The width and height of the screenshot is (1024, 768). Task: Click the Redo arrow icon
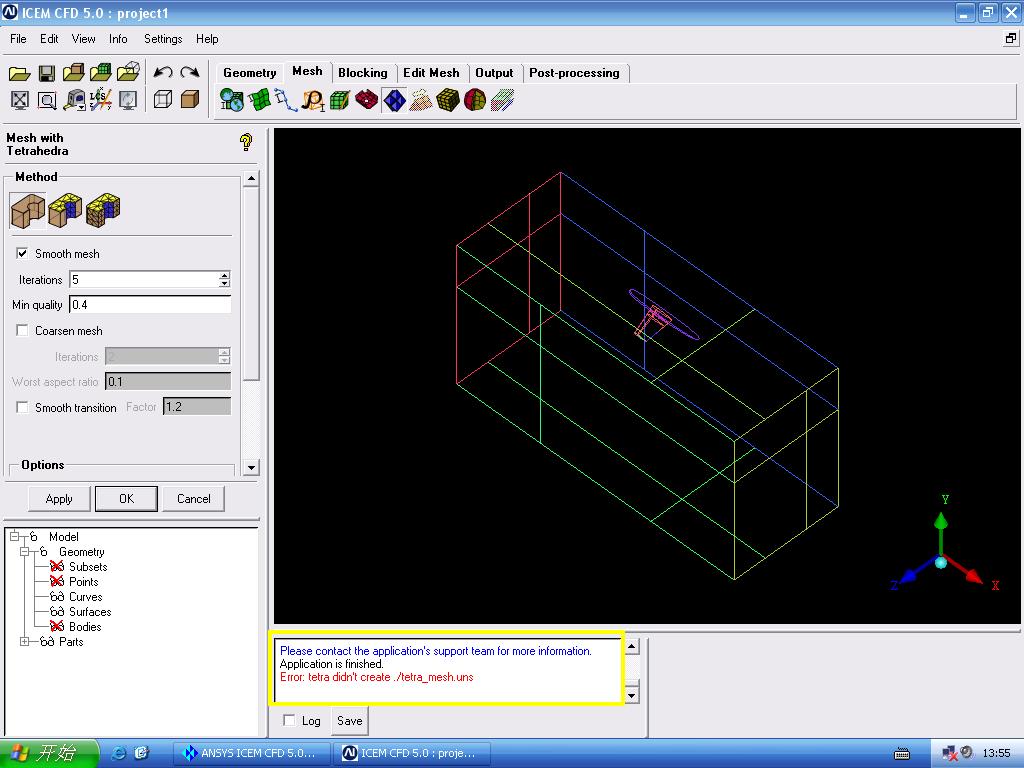point(189,73)
